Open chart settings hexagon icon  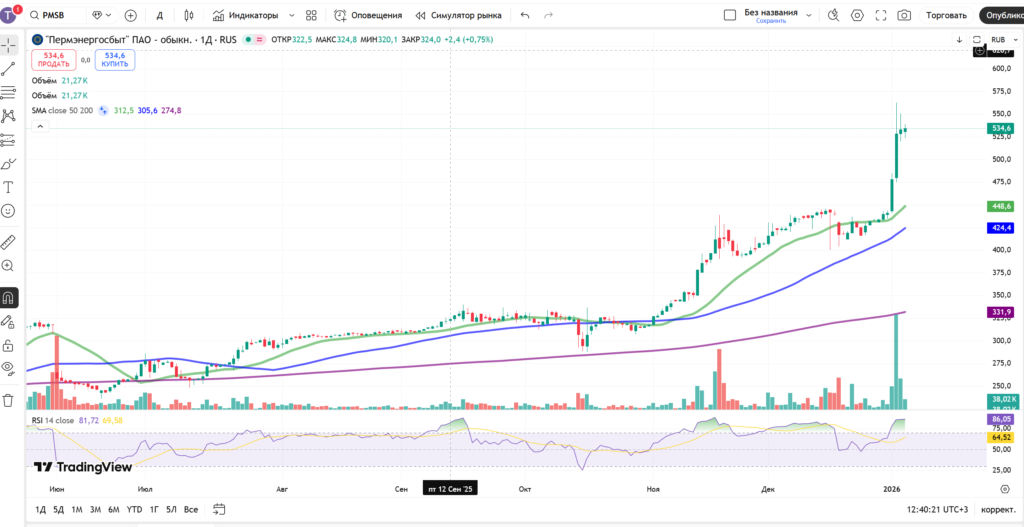[857, 15]
